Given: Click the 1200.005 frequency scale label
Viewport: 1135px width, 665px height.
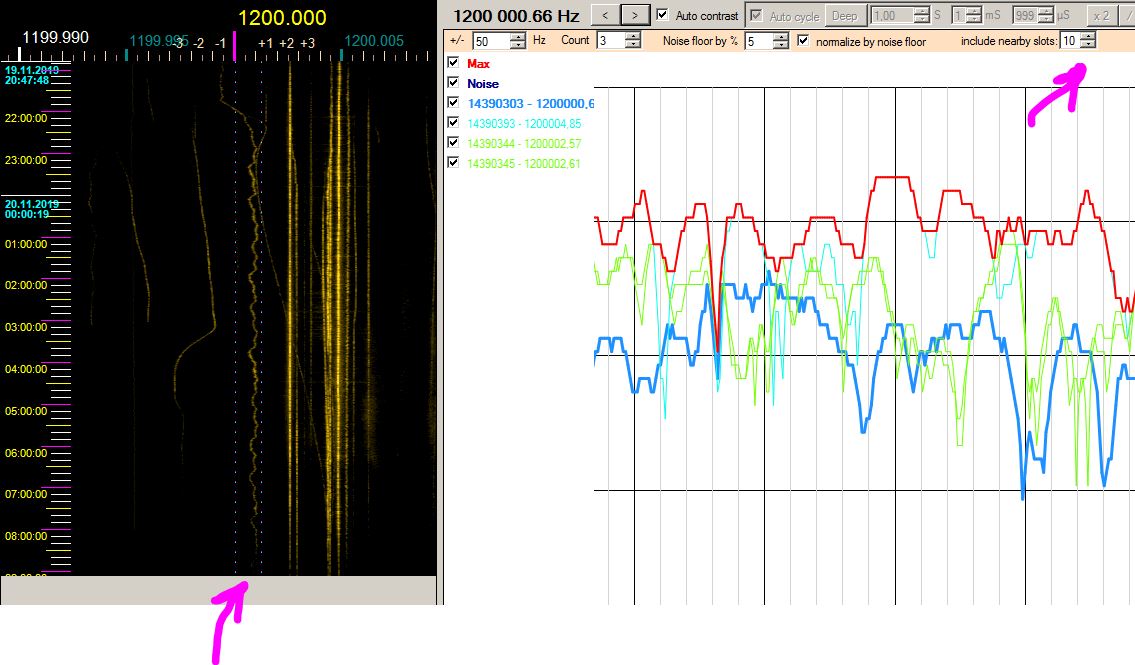Looking at the screenshot, I should point(374,41).
